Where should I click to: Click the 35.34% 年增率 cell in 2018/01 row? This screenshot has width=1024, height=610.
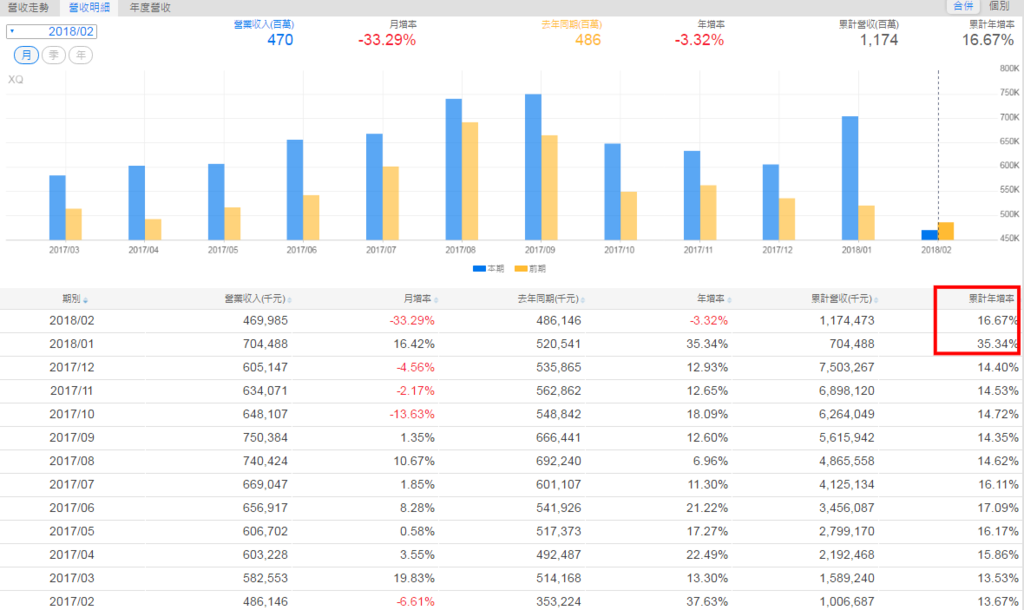[707, 344]
